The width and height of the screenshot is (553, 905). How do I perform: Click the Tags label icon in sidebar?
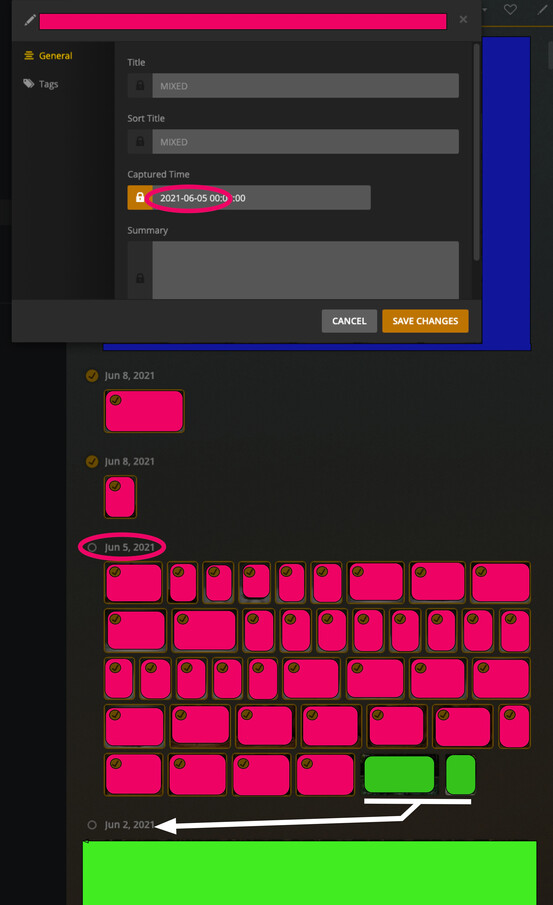tap(29, 84)
